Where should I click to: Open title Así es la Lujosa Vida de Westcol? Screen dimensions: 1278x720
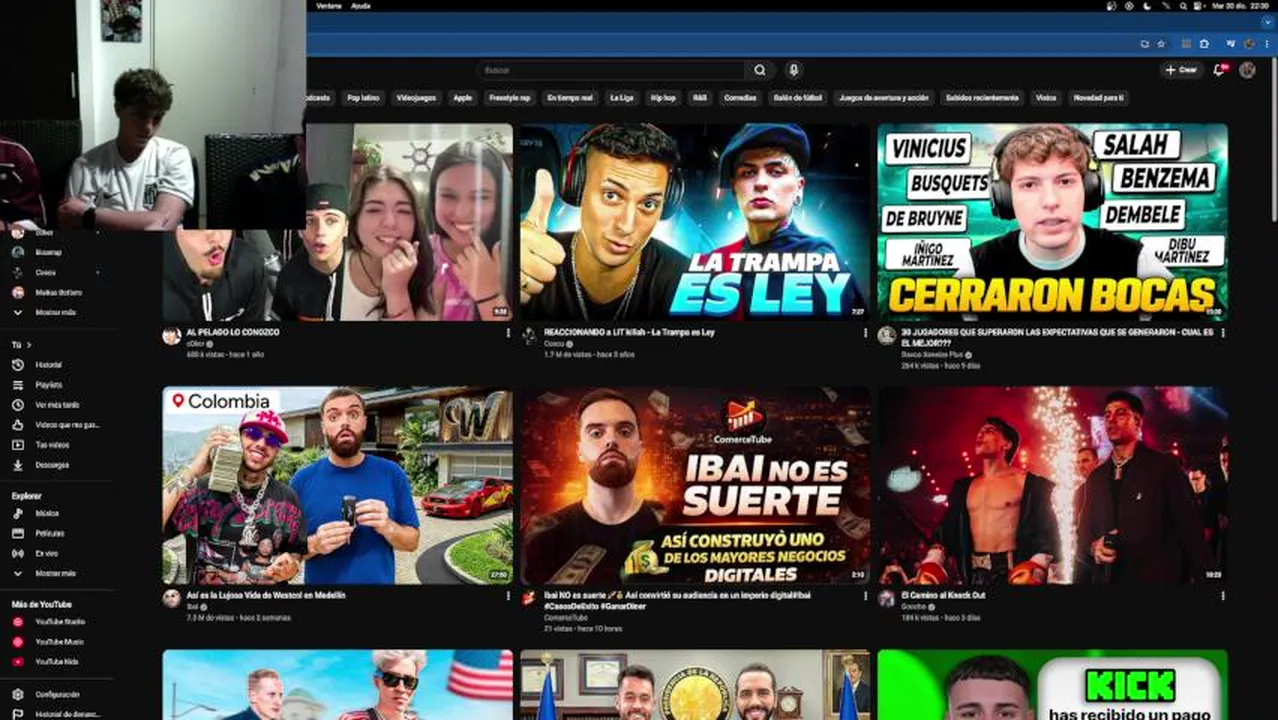click(266, 595)
